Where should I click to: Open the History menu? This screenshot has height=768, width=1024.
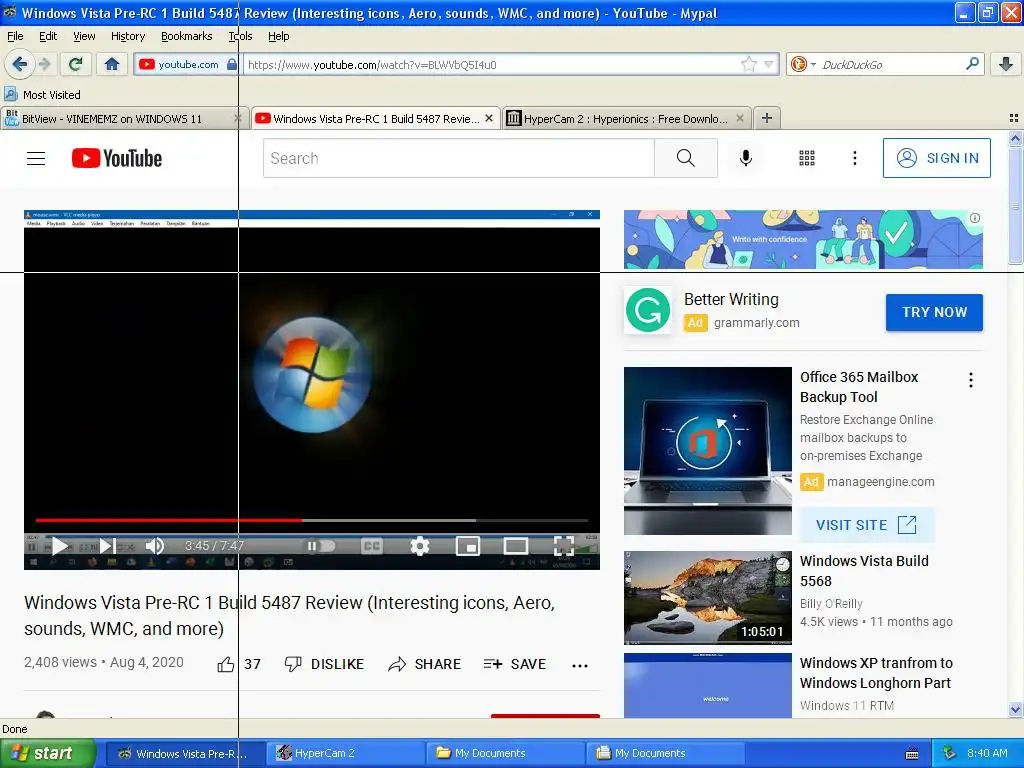(127, 36)
